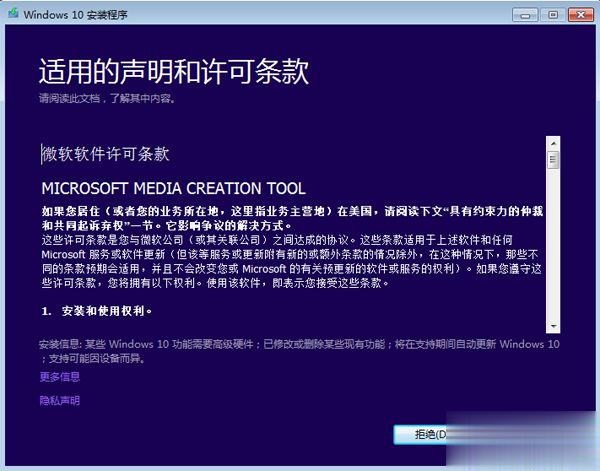Screen dimensions: 600x471
Task: Click the '1. 安装和使用权利。' section heading
Action: click(x=96, y=311)
